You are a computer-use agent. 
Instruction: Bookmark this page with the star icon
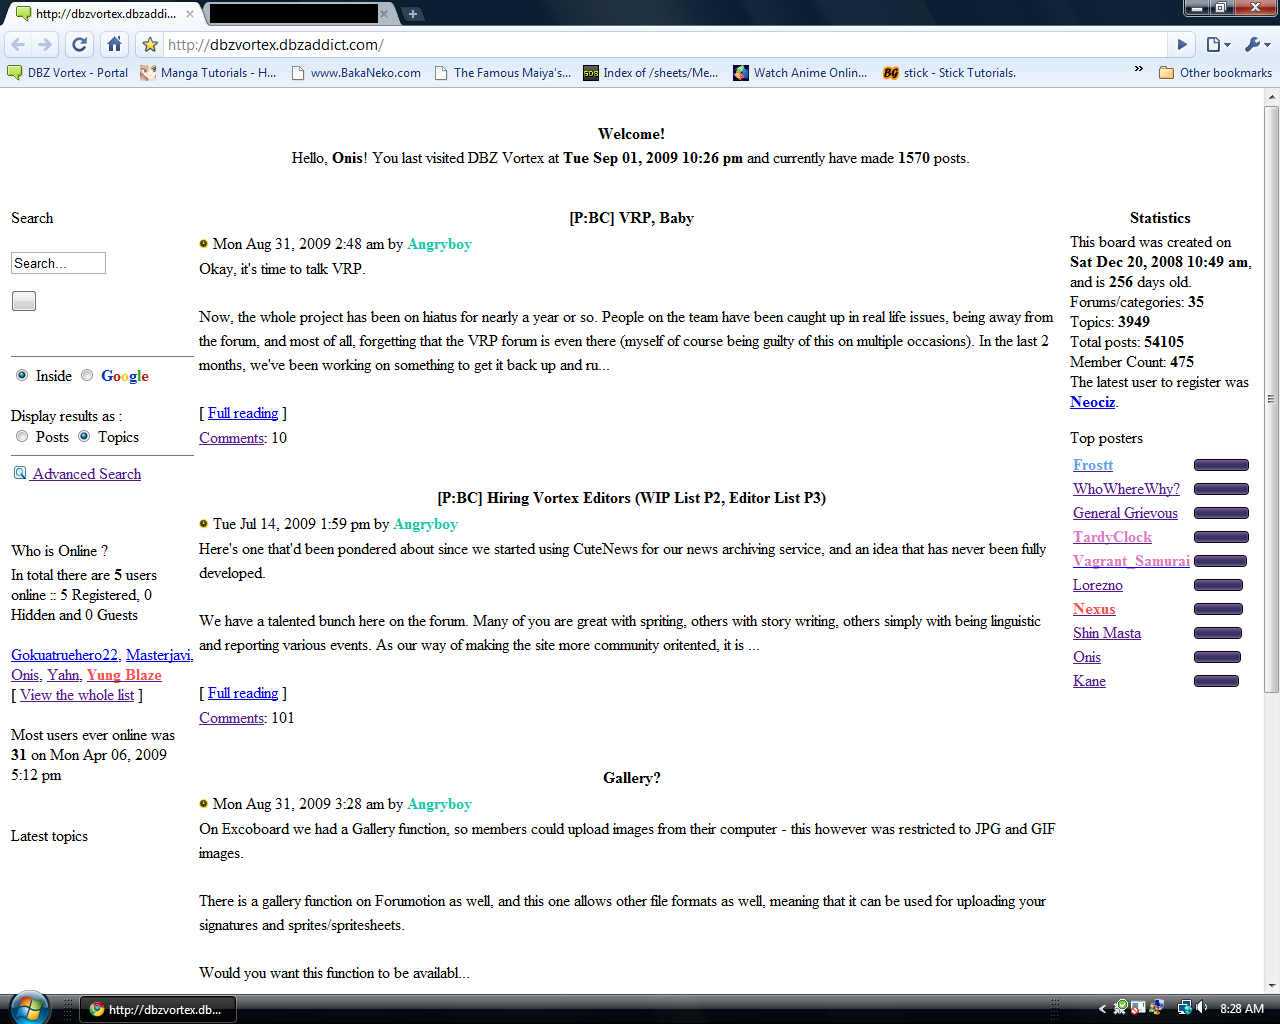150,45
